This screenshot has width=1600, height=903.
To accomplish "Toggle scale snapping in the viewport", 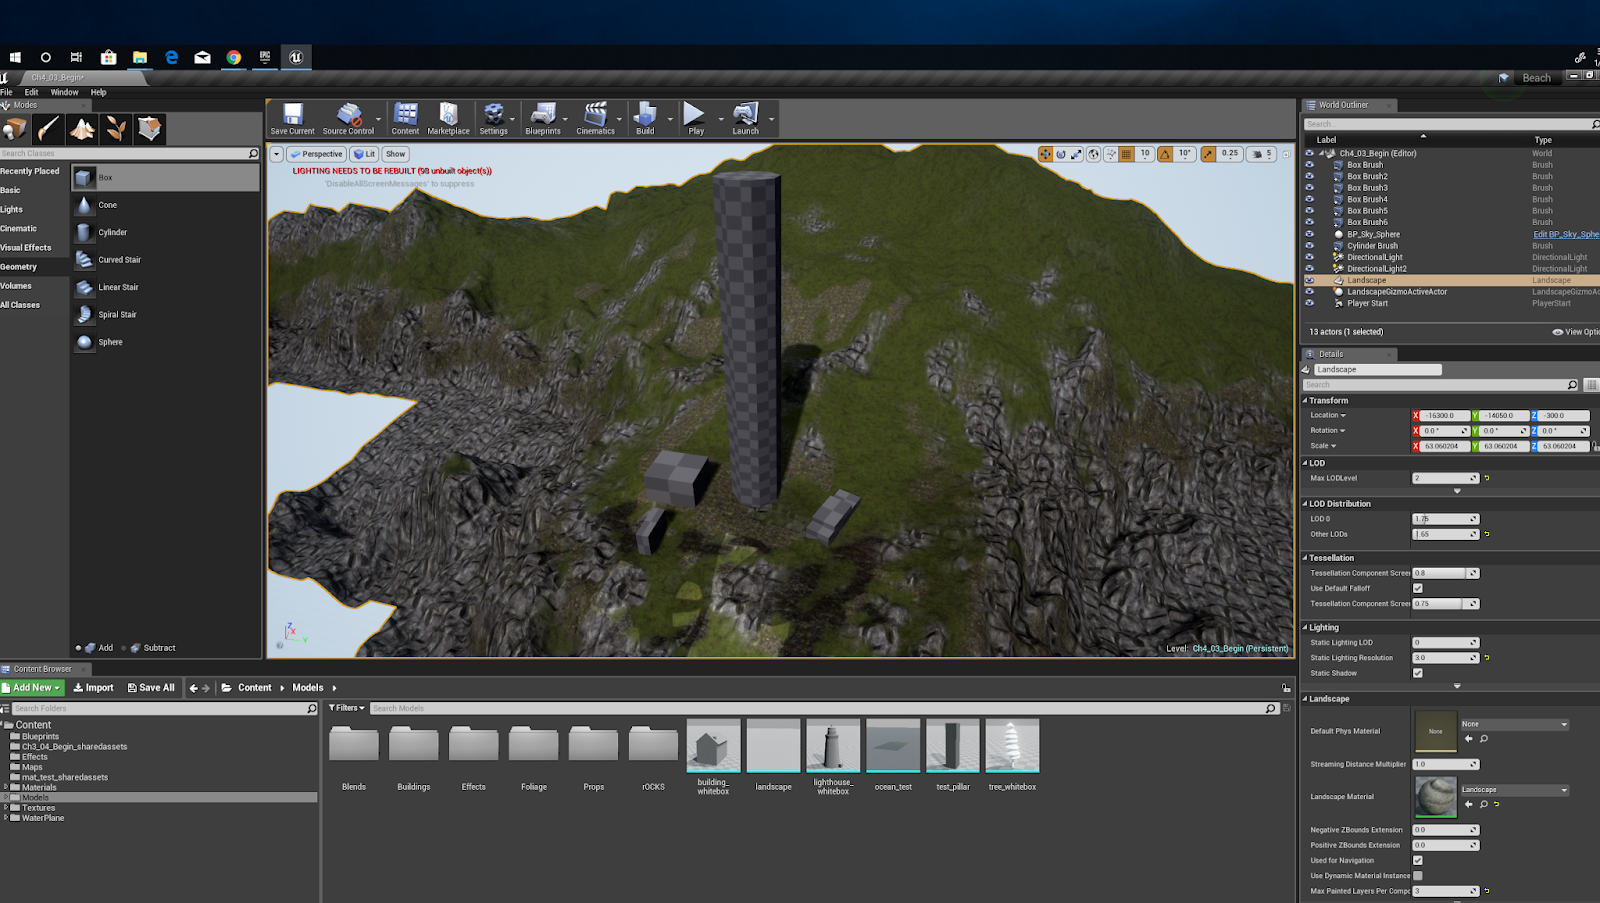I will coord(1209,154).
